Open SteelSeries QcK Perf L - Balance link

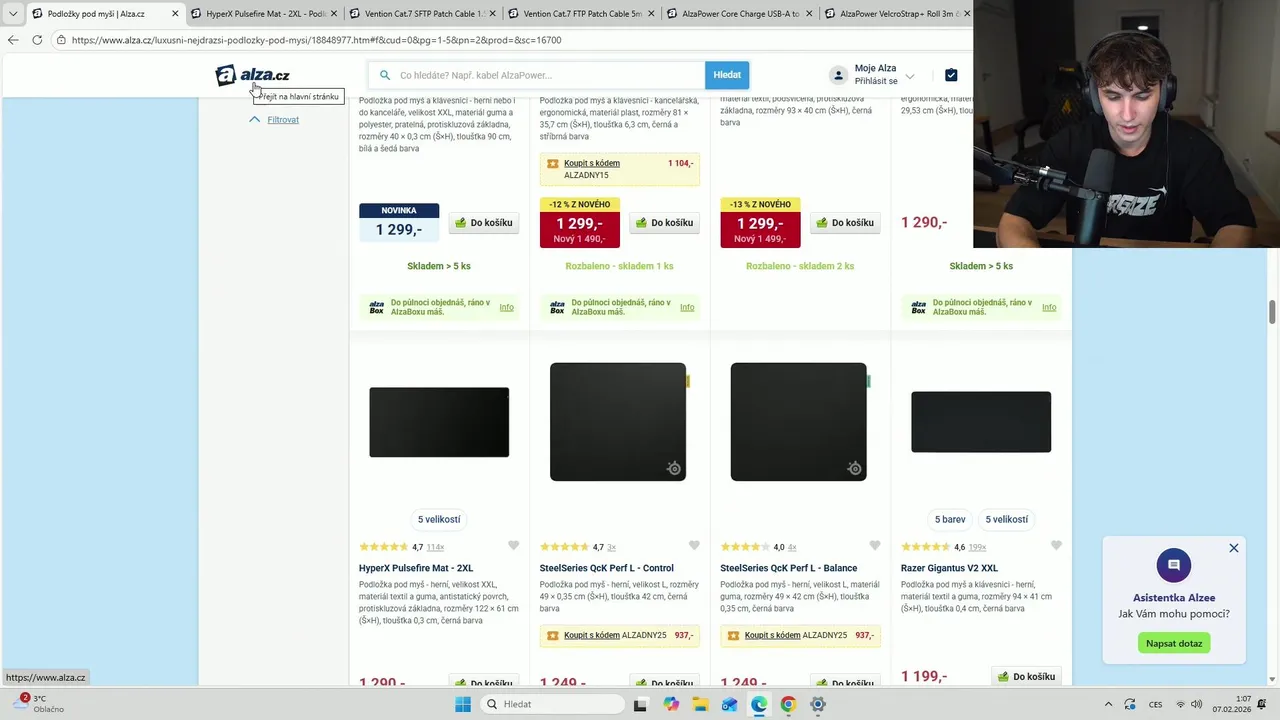point(788,568)
